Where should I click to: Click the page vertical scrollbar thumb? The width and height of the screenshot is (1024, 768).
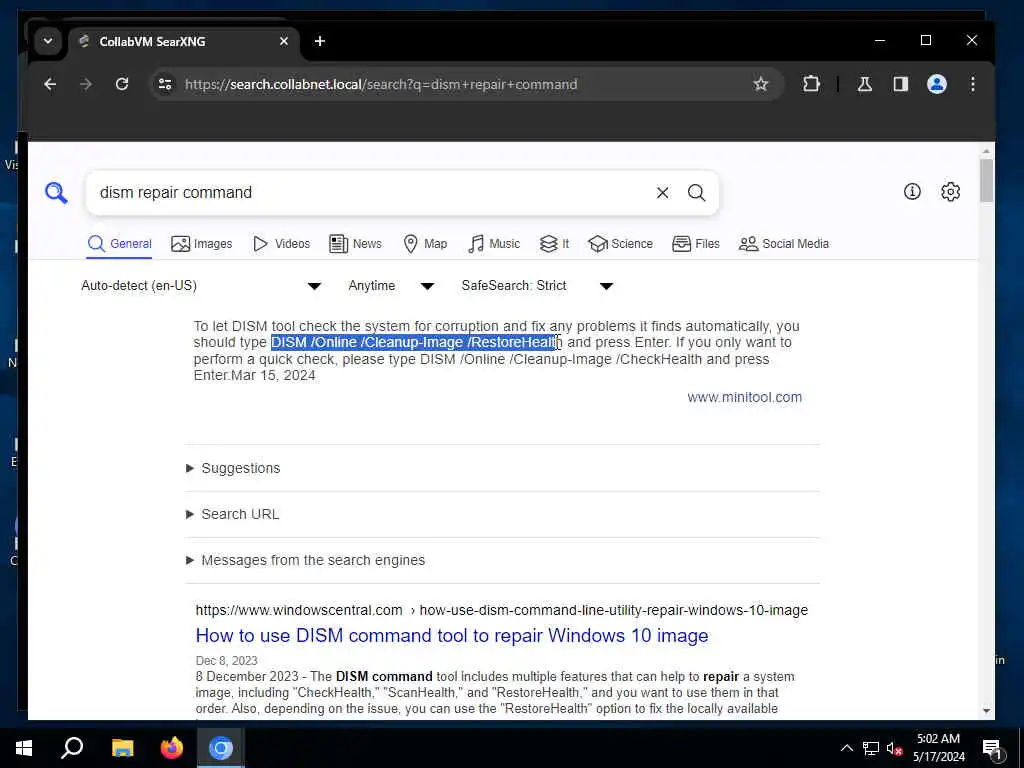tap(986, 181)
